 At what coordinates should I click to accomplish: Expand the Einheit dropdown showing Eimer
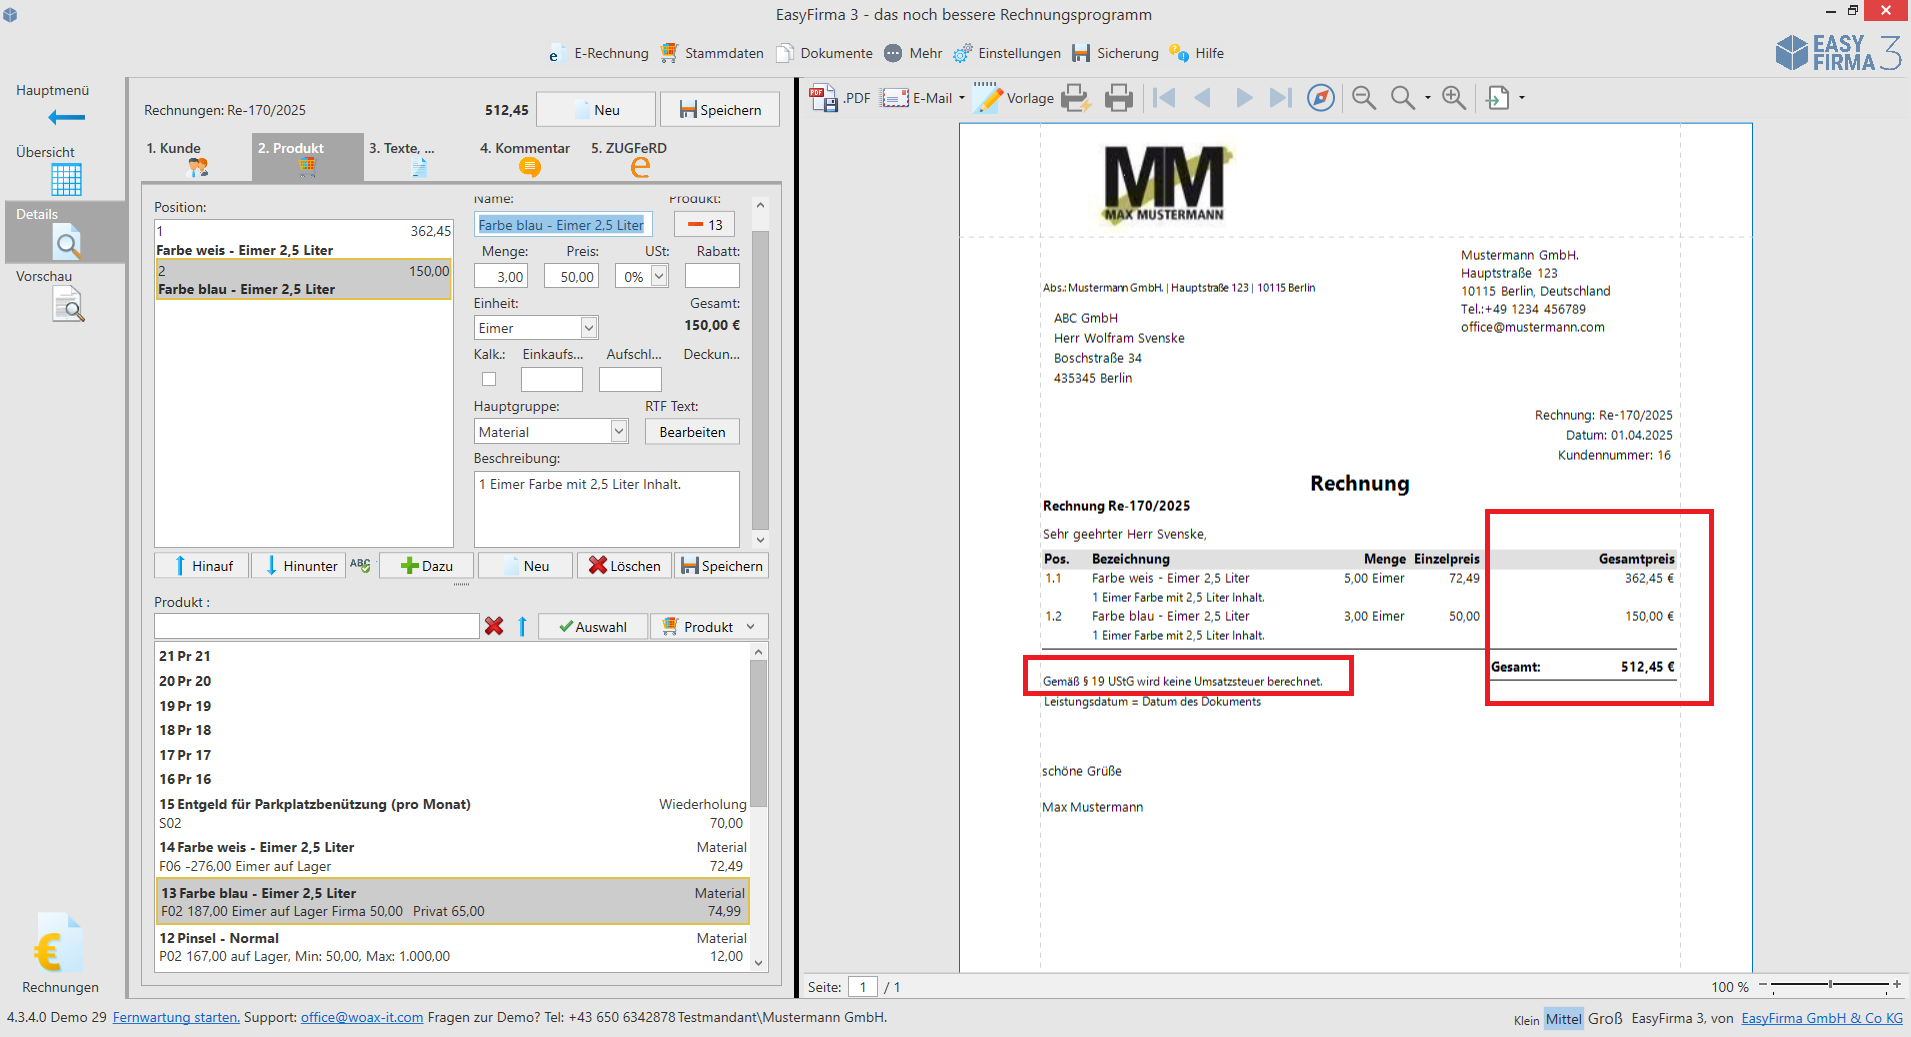(589, 328)
